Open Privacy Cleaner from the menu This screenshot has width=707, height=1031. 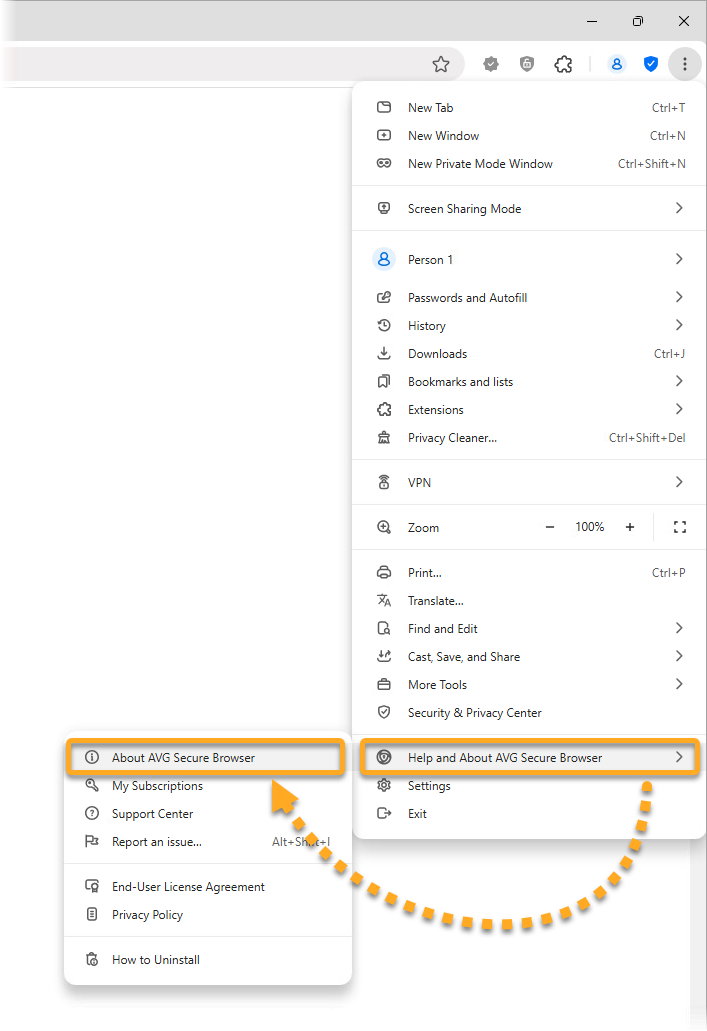pyautogui.click(x=452, y=438)
